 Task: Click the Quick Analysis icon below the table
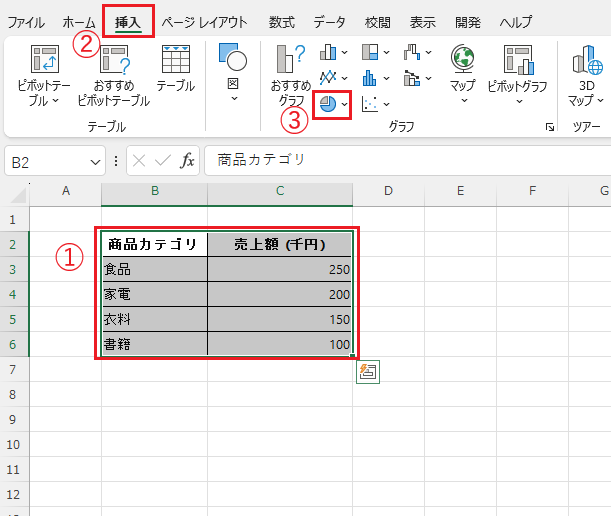[368, 372]
